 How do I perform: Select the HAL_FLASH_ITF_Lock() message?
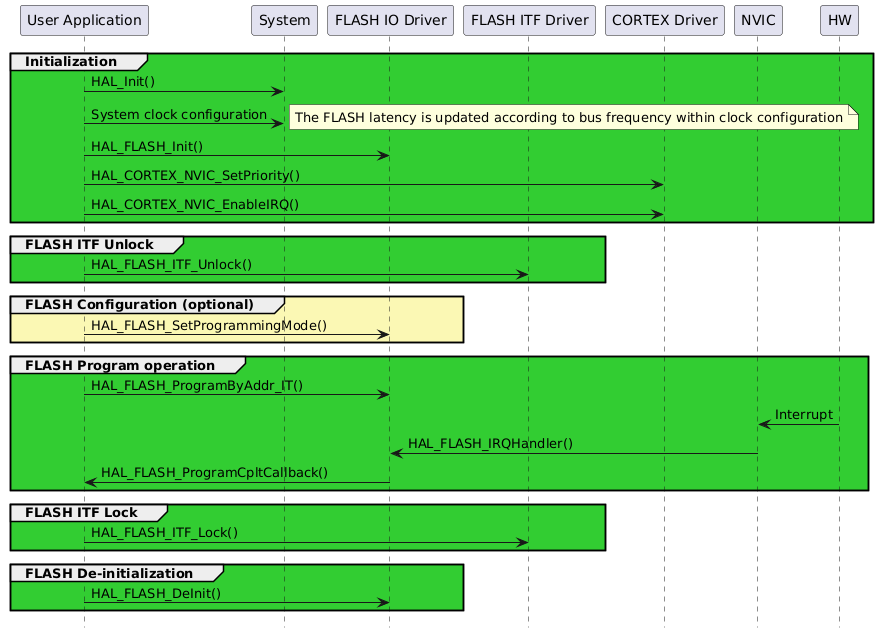(x=165, y=533)
